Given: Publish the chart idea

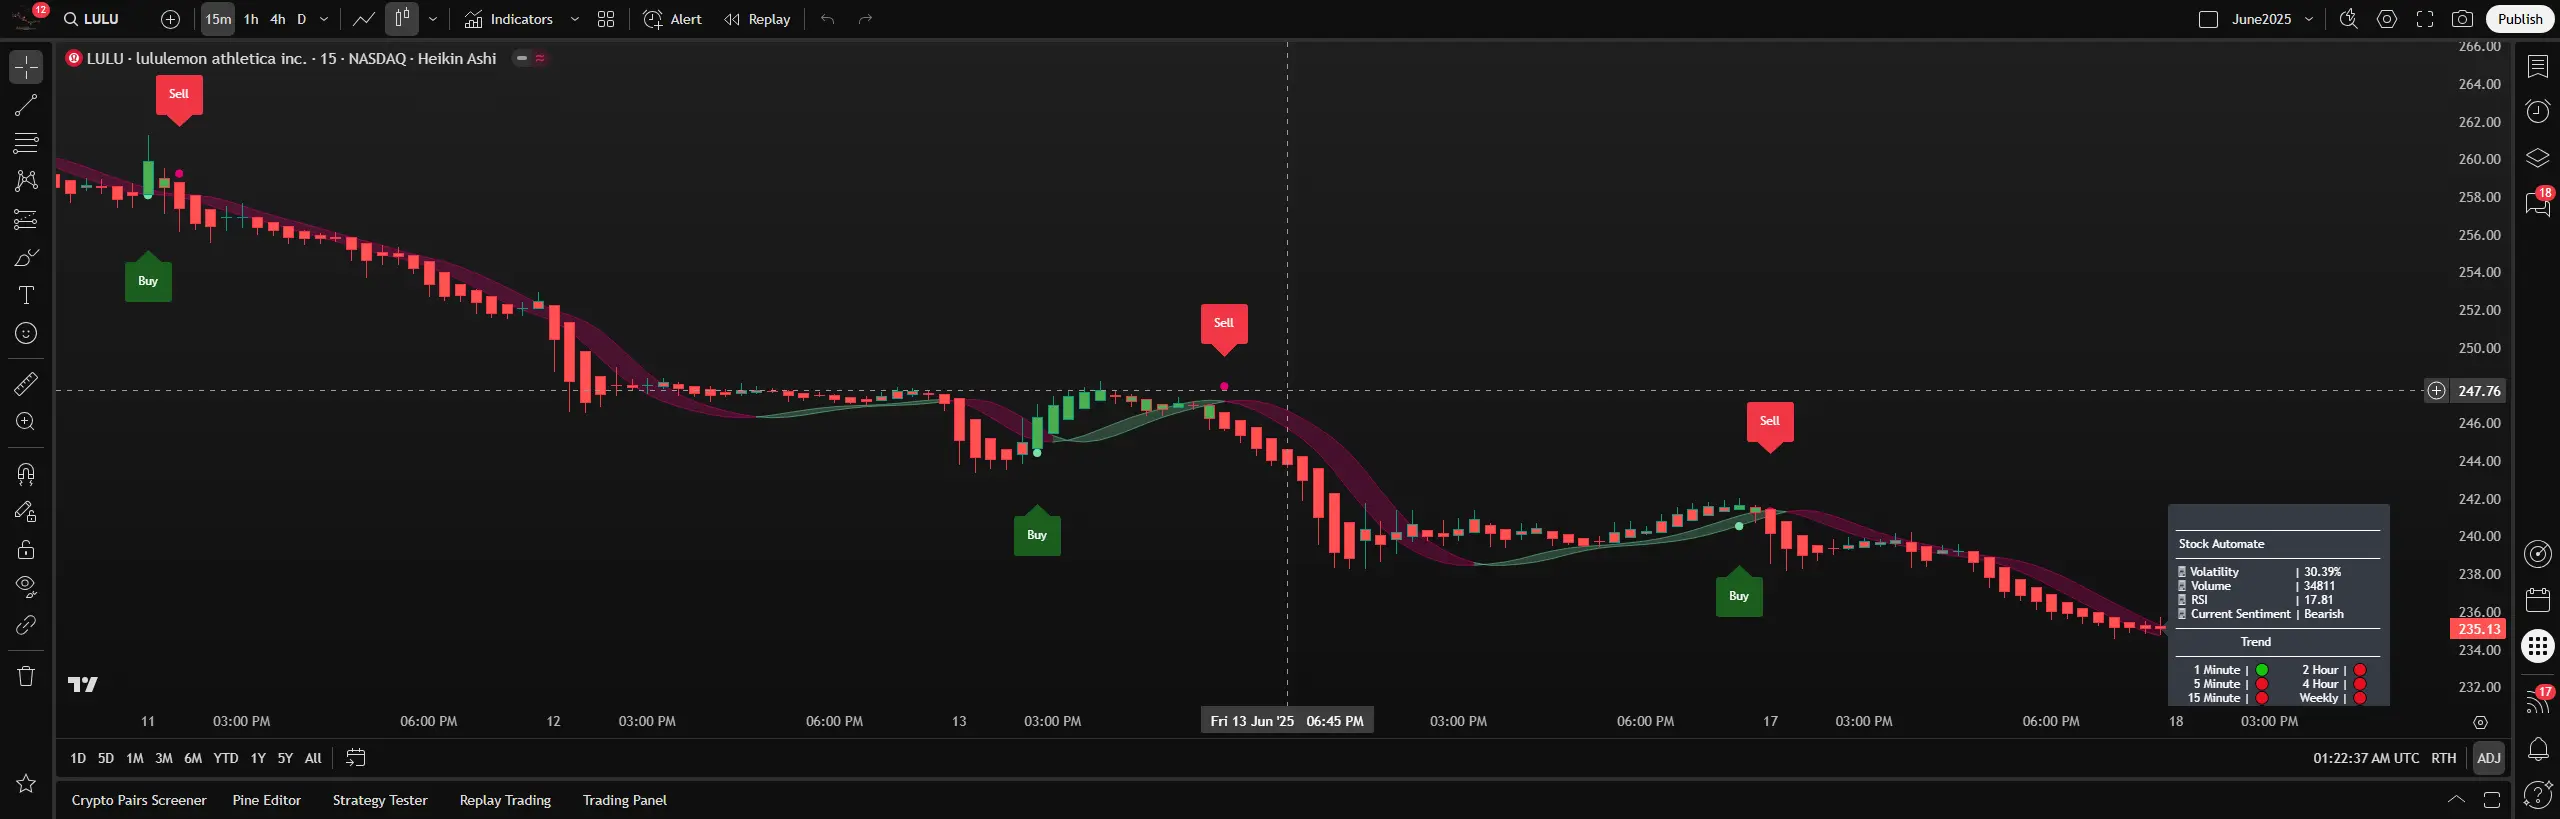Looking at the screenshot, I should click(2520, 19).
